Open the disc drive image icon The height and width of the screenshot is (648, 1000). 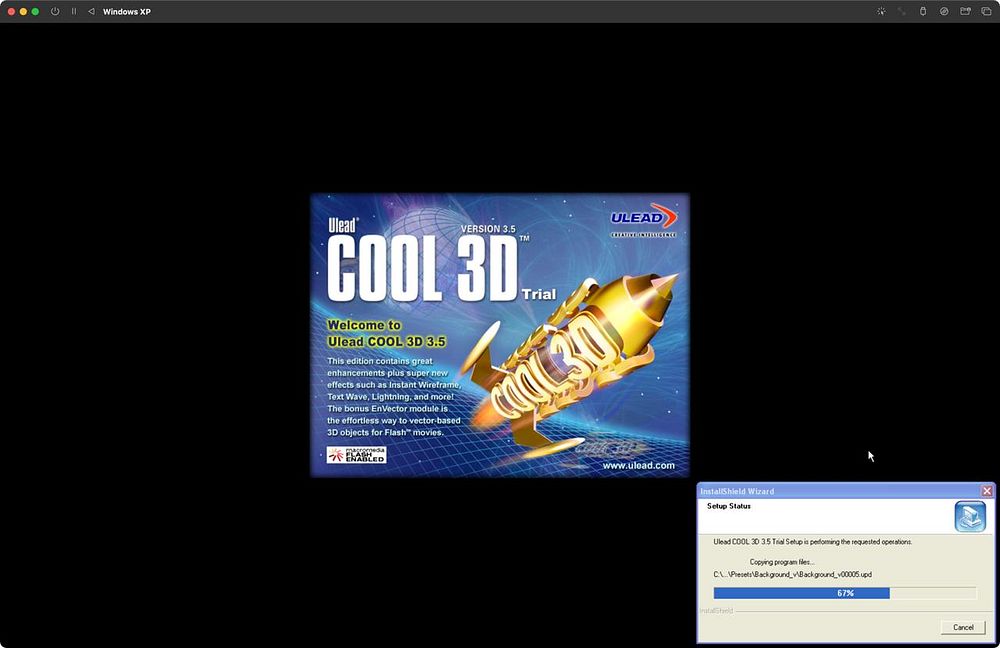944,11
